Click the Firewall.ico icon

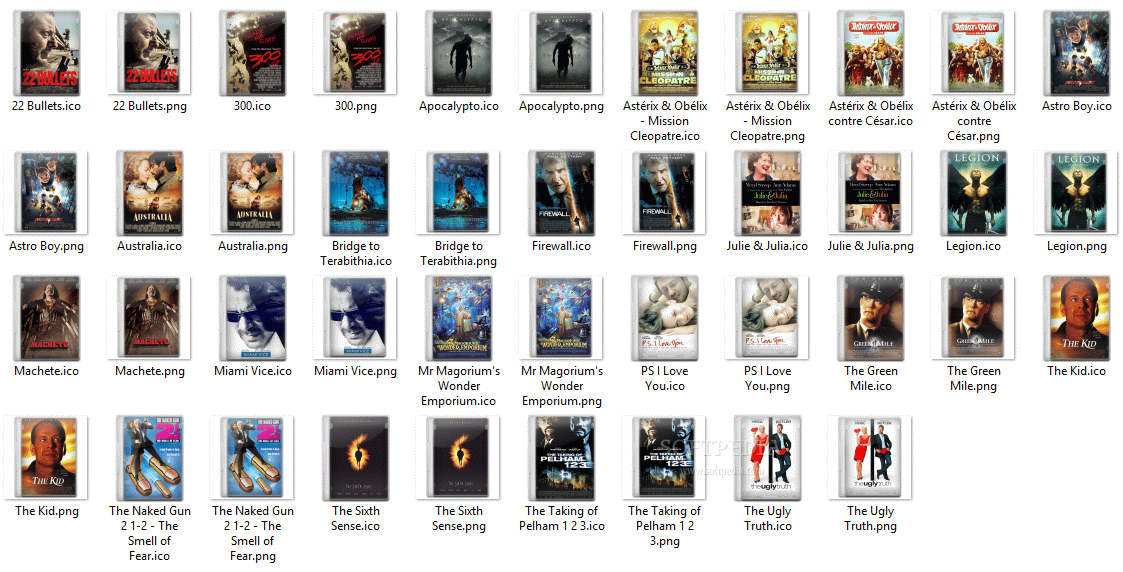tap(562, 193)
